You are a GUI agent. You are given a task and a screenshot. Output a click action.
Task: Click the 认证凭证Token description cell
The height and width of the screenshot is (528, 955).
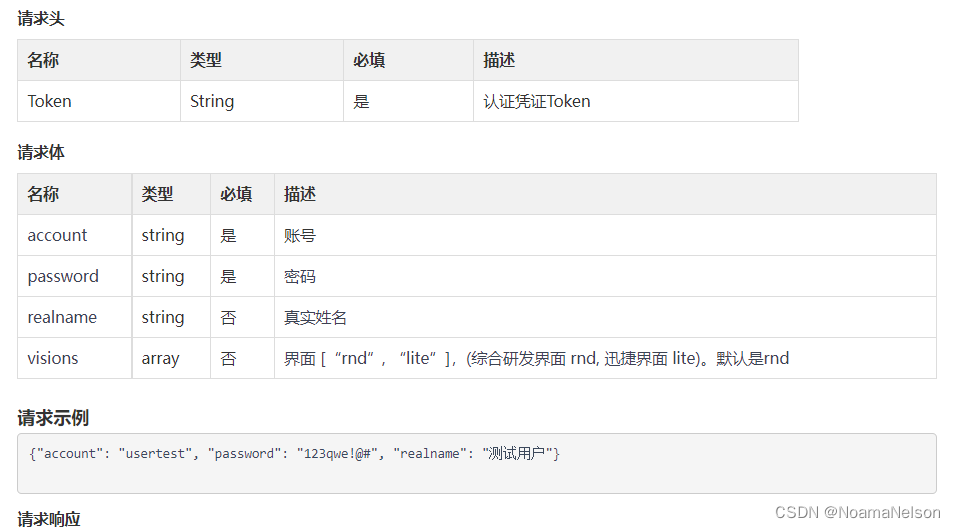pyautogui.click(x=636, y=101)
